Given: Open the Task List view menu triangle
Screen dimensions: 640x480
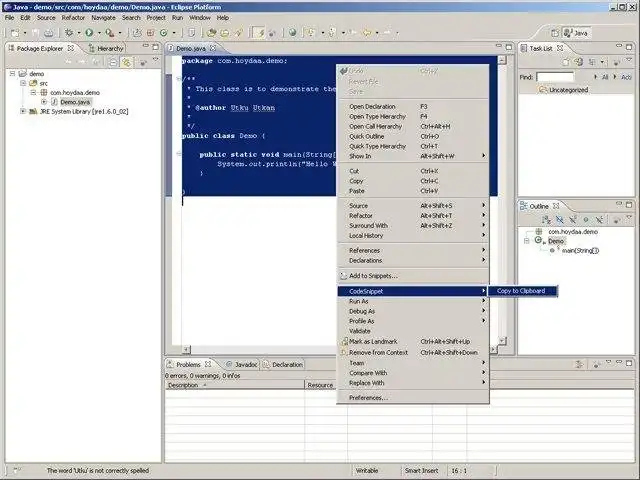Looking at the screenshot, I should 629,60.
